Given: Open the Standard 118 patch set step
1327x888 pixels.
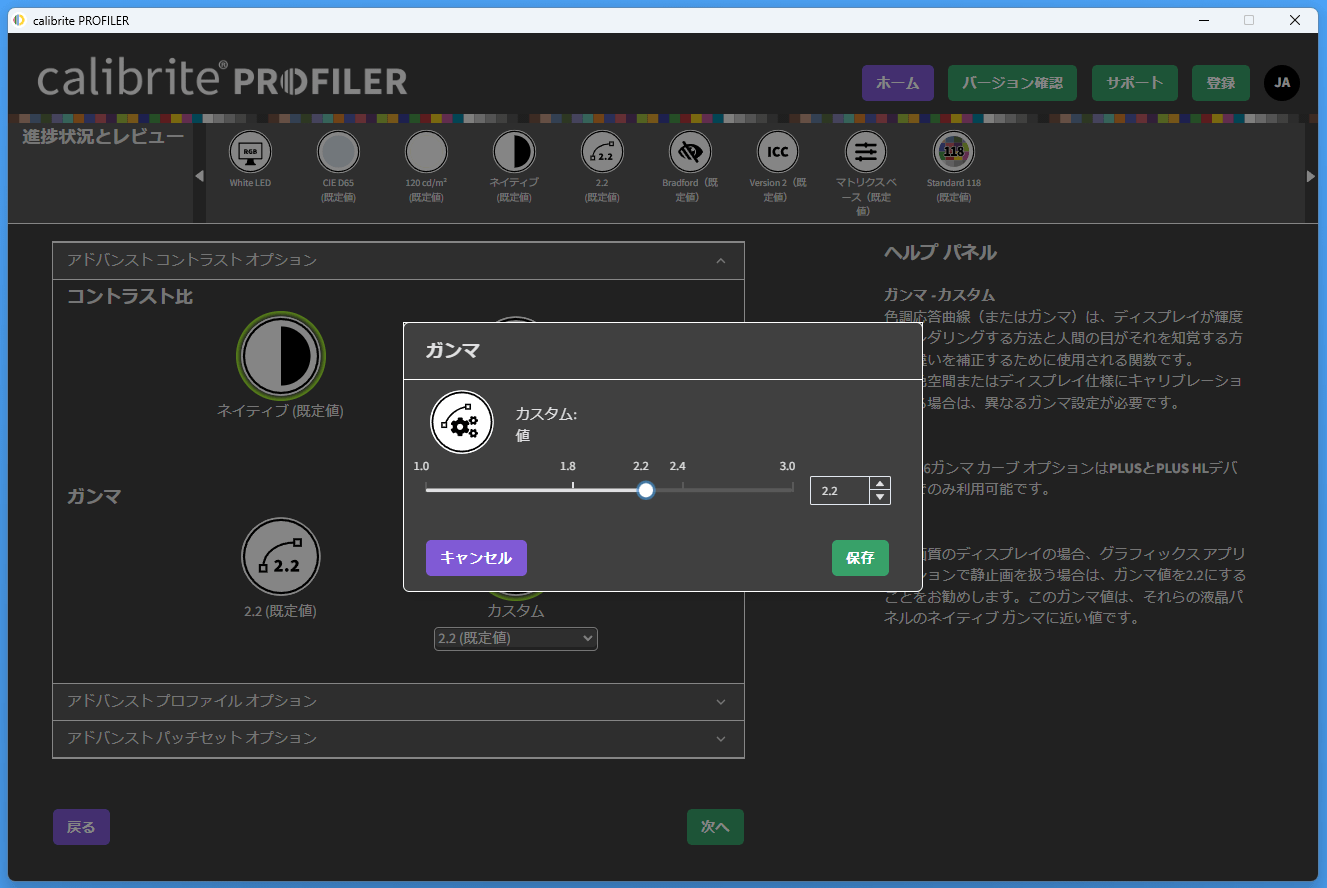Looking at the screenshot, I should 954,152.
